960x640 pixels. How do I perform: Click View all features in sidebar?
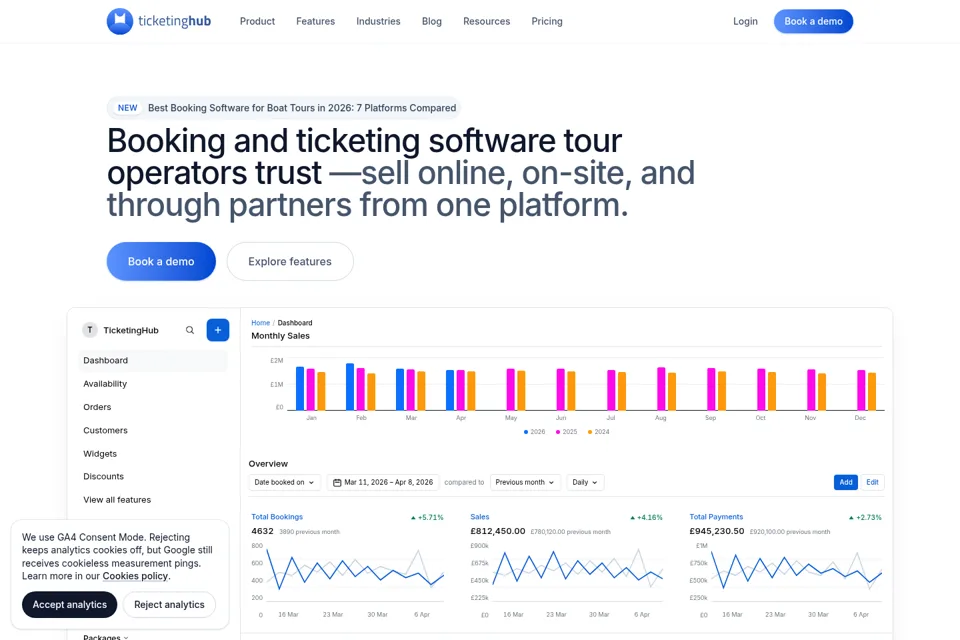pyautogui.click(x=117, y=500)
